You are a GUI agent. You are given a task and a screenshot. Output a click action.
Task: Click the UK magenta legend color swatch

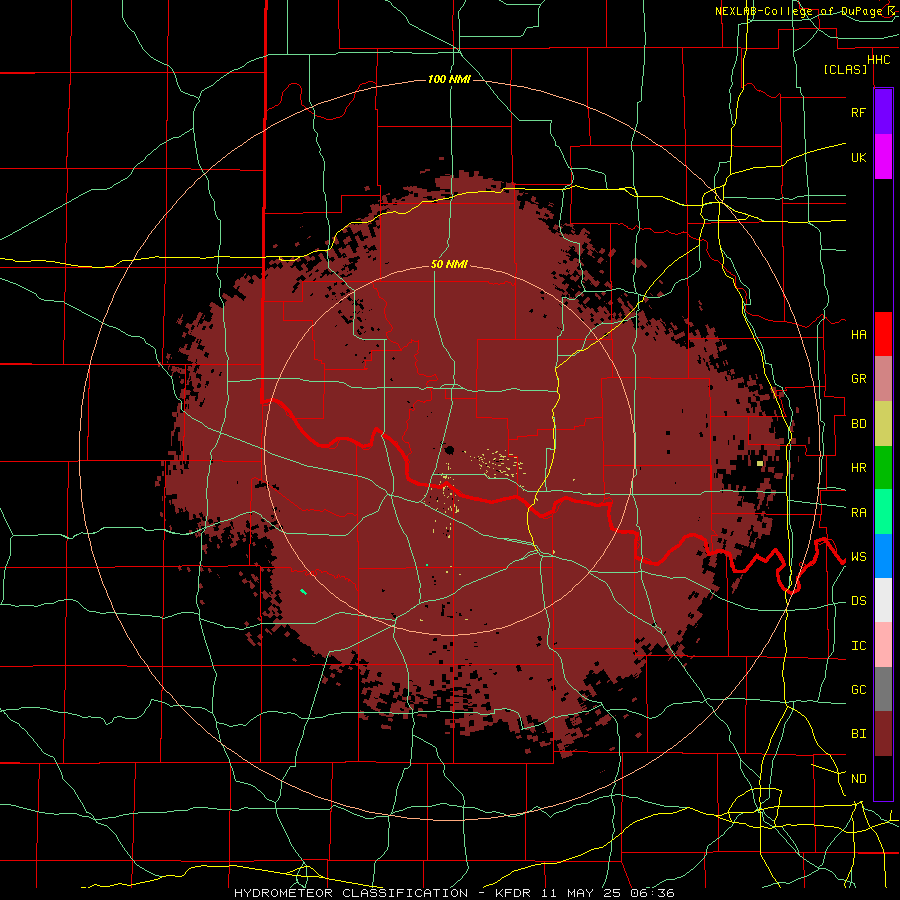883,157
